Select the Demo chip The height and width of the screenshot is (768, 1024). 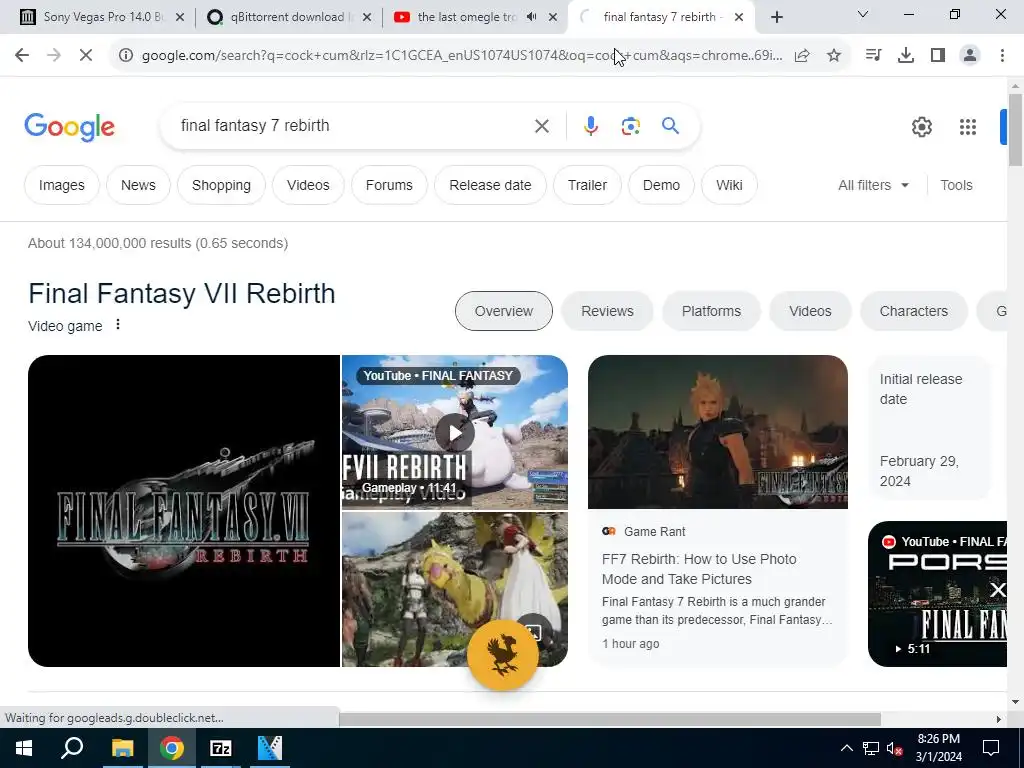(x=662, y=185)
